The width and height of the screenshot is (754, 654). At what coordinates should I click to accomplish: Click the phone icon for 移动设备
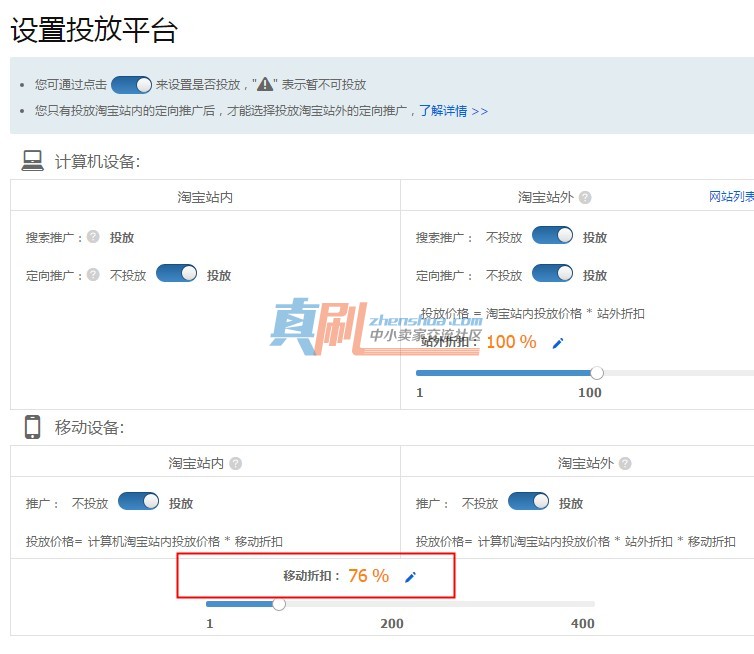(33, 427)
